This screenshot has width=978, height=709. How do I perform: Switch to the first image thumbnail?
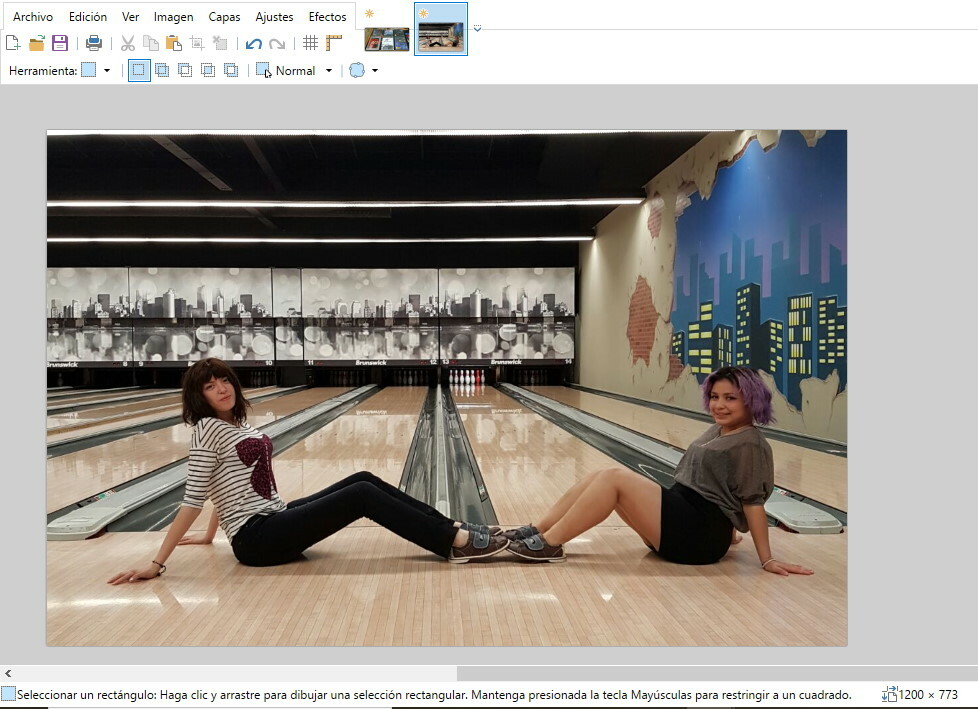coord(387,38)
